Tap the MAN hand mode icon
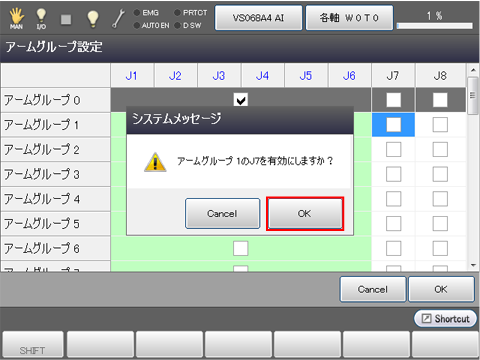The image size is (480, 360). coord(16,18)
